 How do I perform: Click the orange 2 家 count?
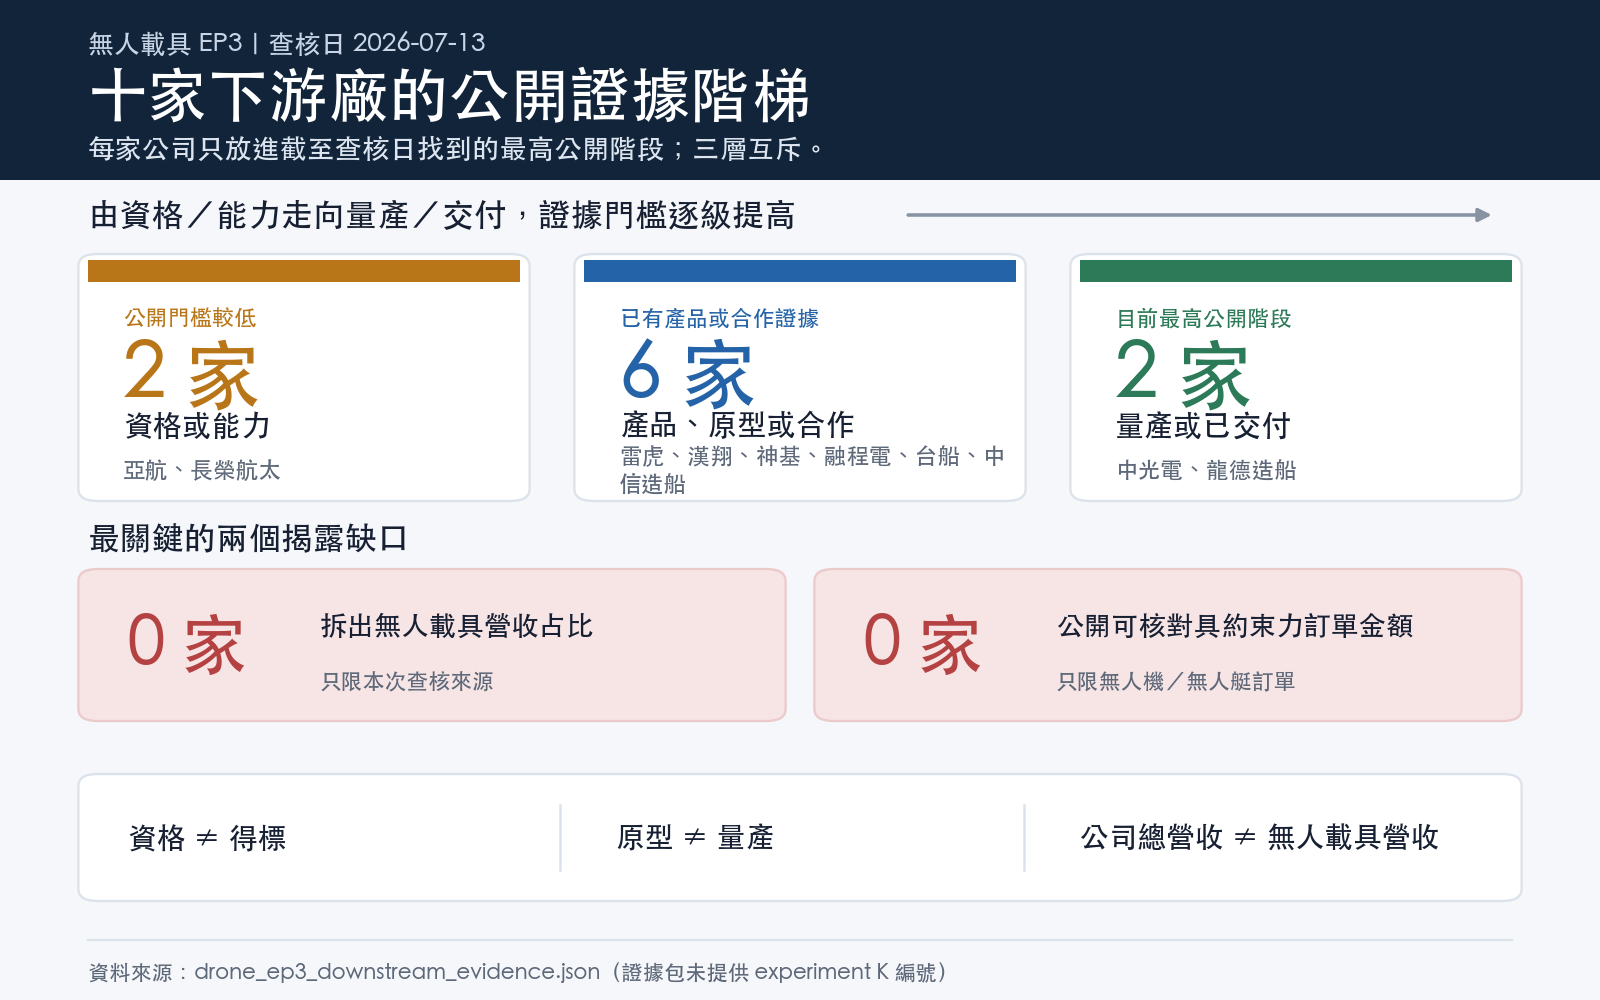click(x=190, y=372)
